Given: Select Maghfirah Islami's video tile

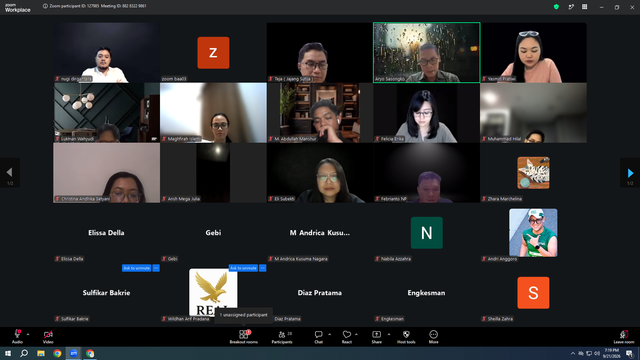Looking at the screenshot, I should point(213,113).
